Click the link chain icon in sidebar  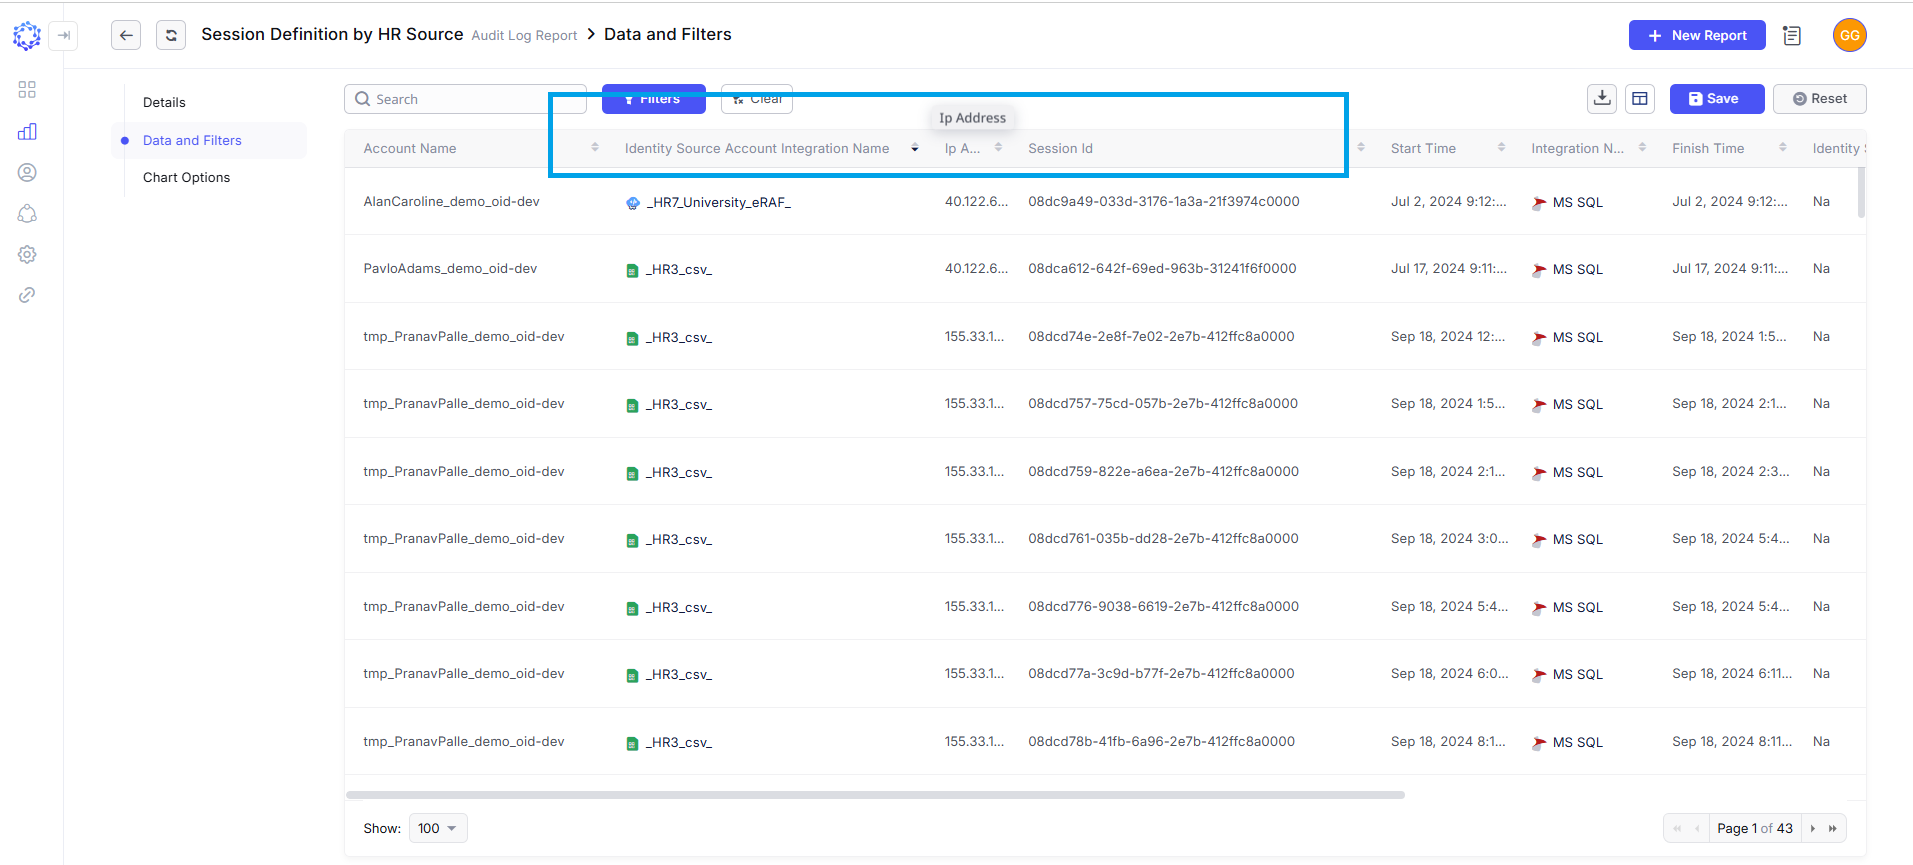tap(27, 295)
